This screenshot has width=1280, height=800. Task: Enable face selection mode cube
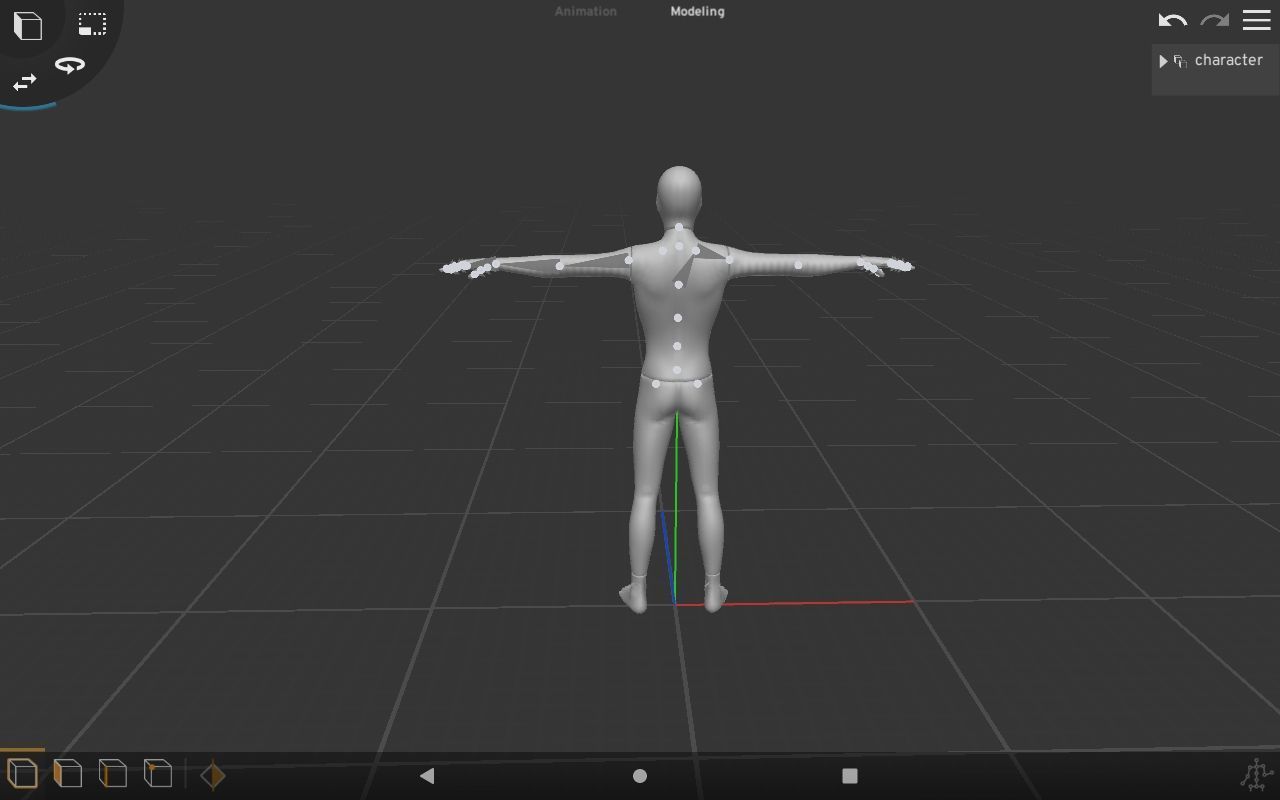[x=67, y=773]
